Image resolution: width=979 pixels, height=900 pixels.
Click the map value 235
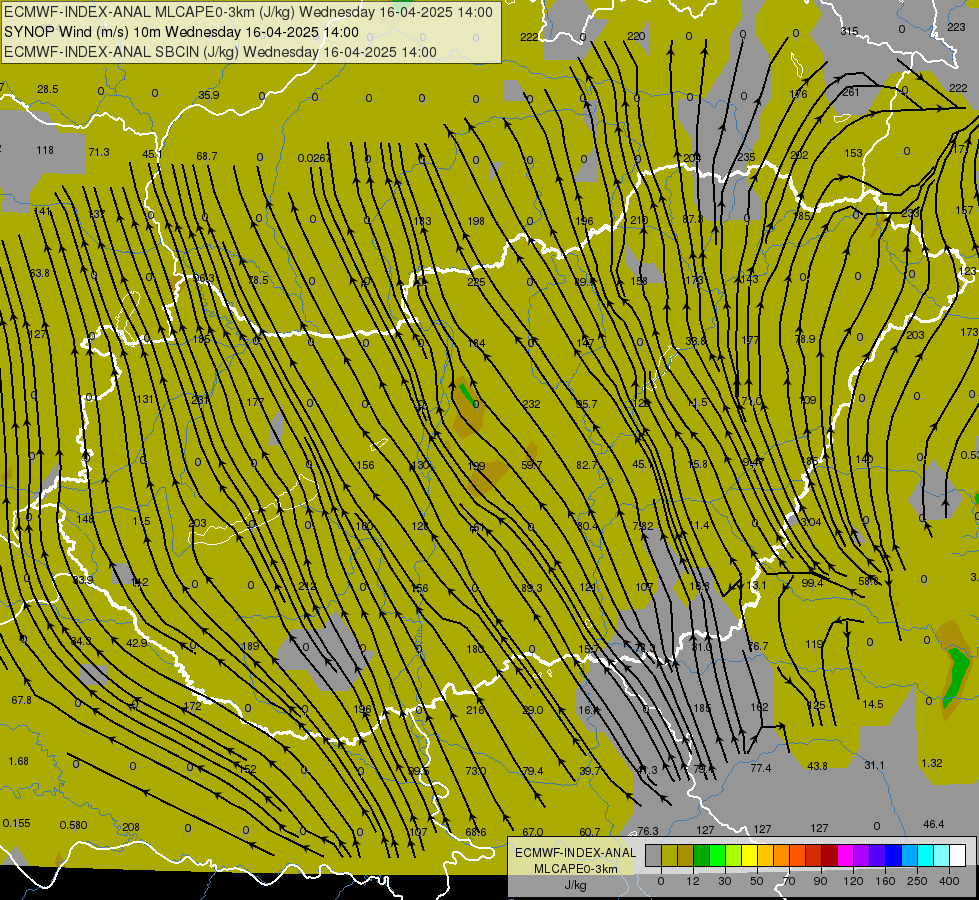(746, 157)
